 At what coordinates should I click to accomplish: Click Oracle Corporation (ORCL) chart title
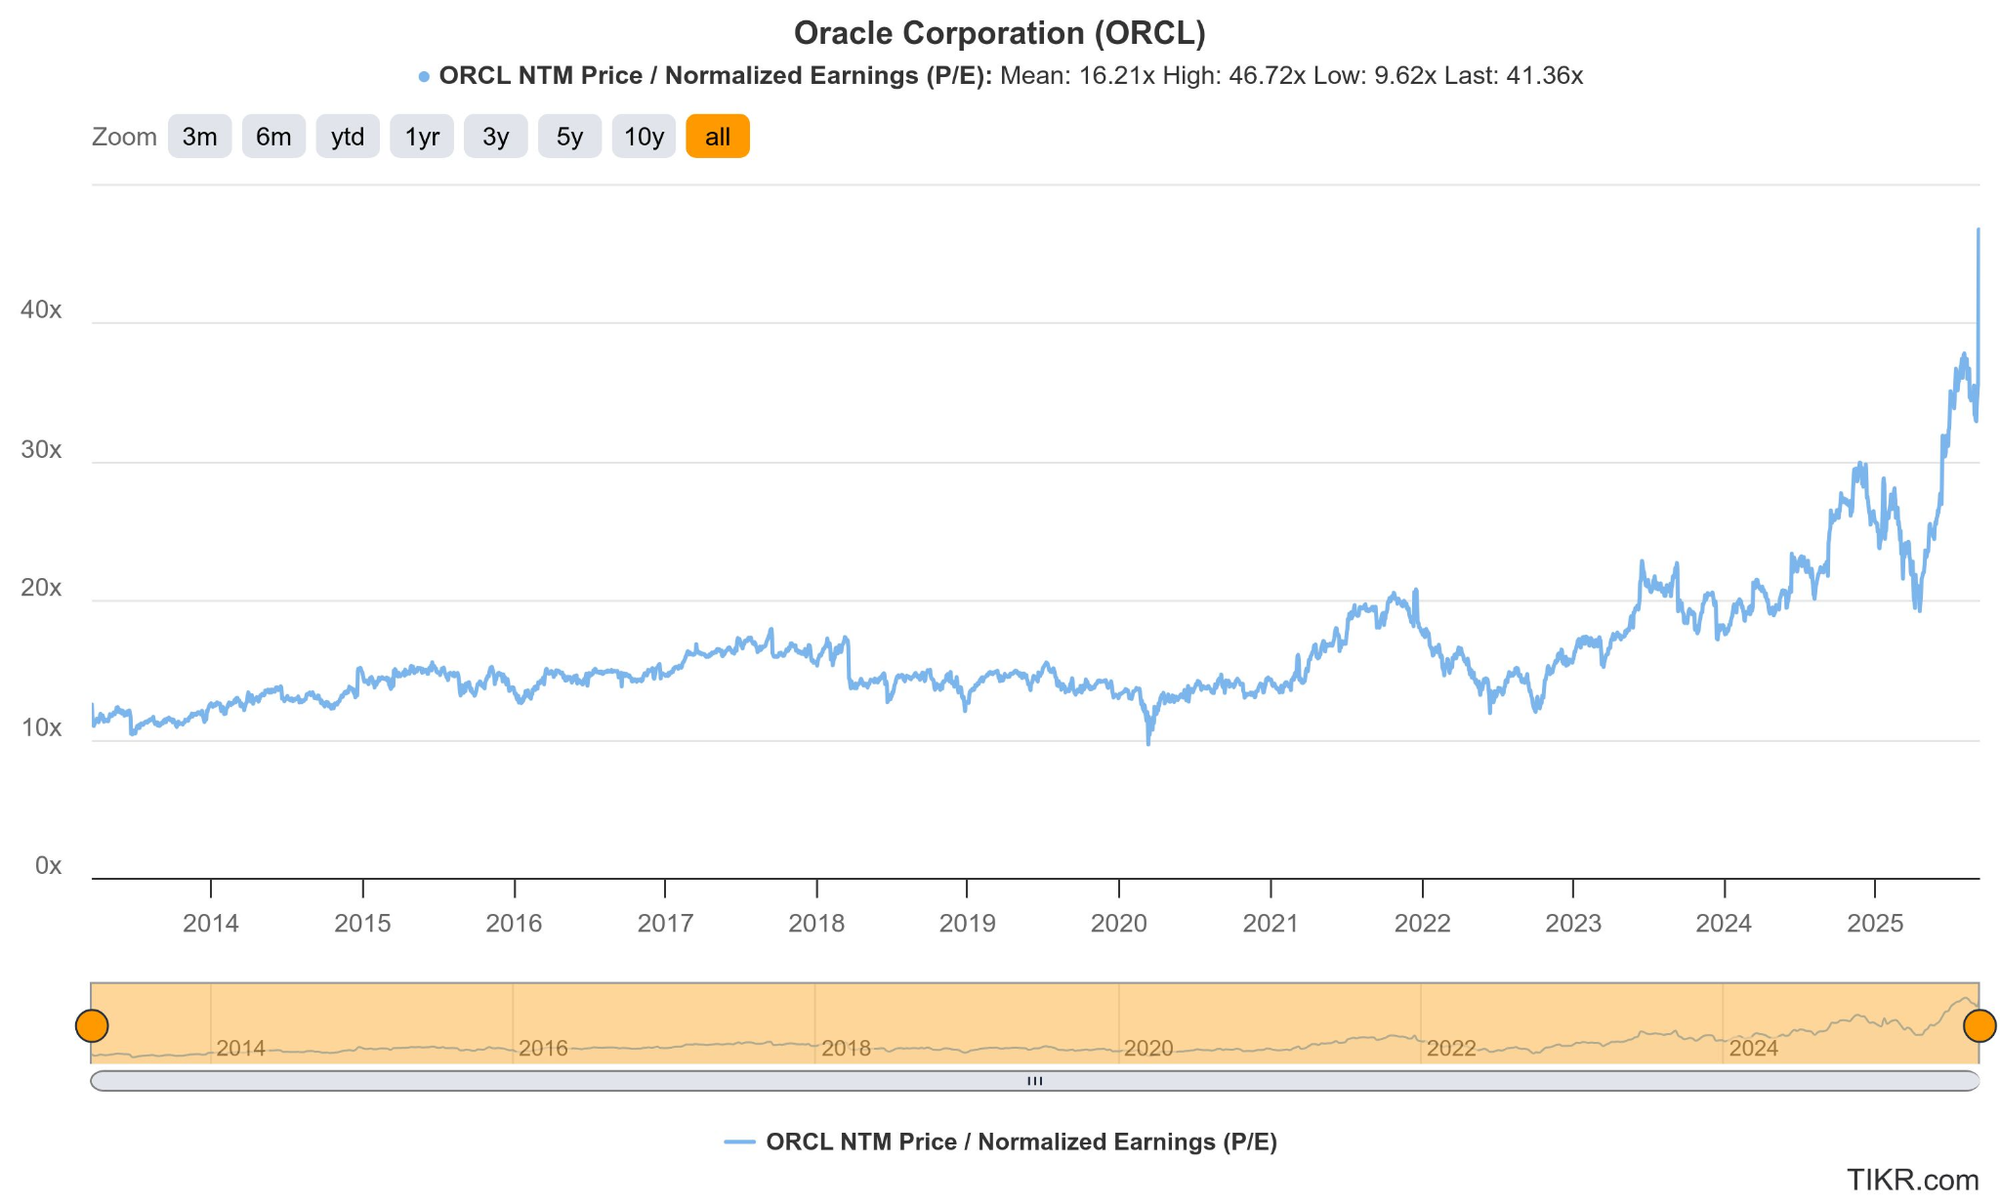(x=999, y=33)
